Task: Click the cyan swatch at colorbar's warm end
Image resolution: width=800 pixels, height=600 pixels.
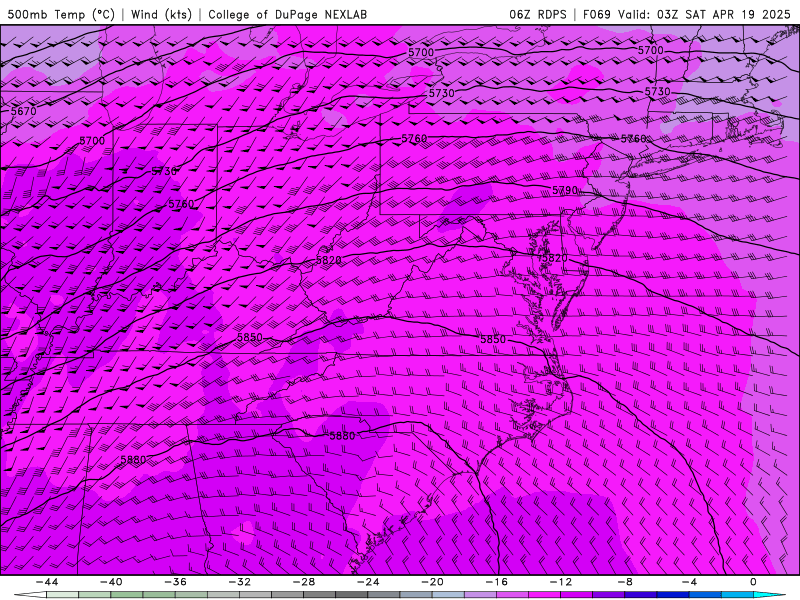Action: point(769,595)
